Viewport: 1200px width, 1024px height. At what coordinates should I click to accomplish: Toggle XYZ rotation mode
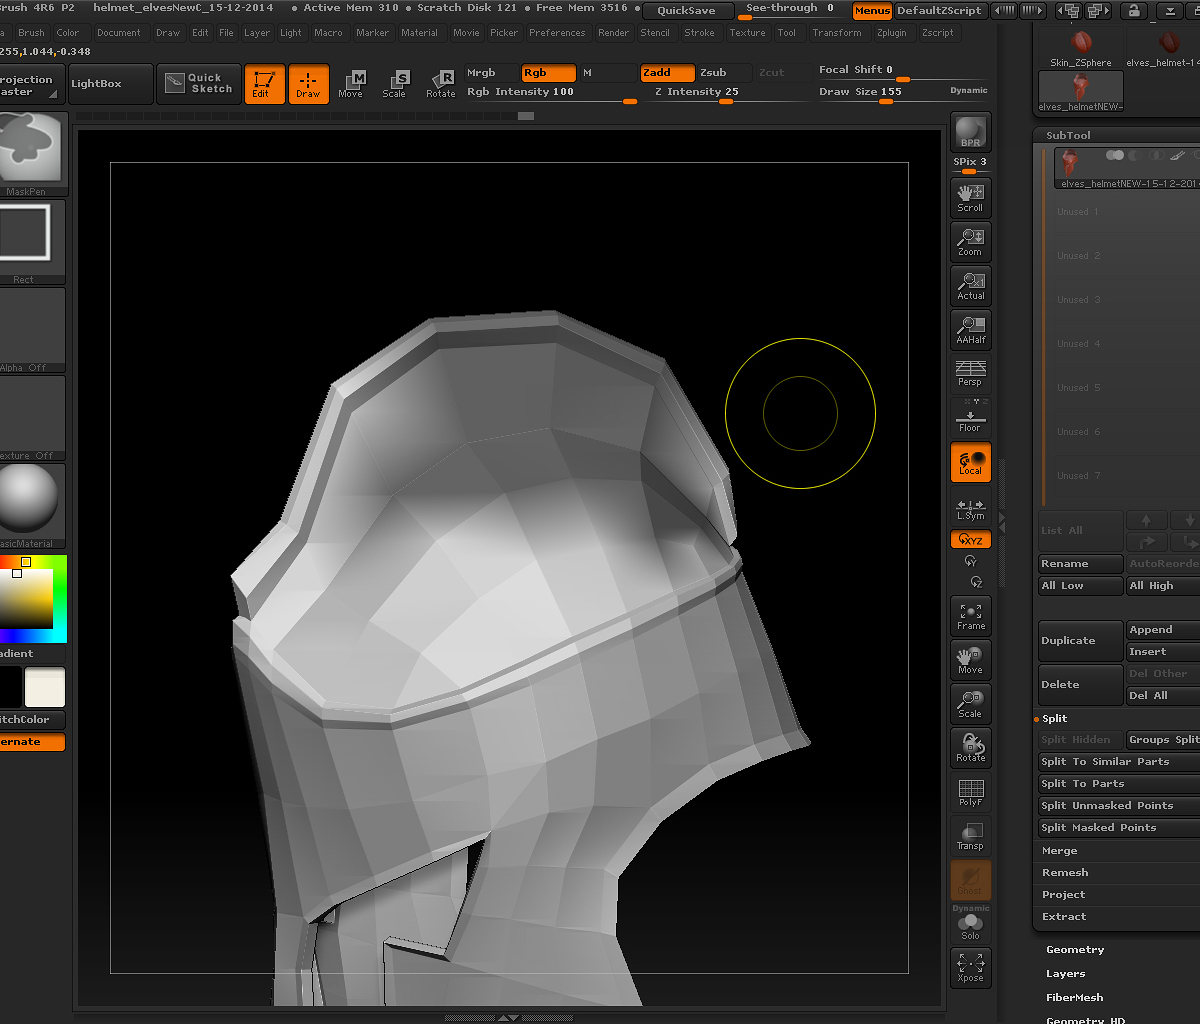coord(970,540)
